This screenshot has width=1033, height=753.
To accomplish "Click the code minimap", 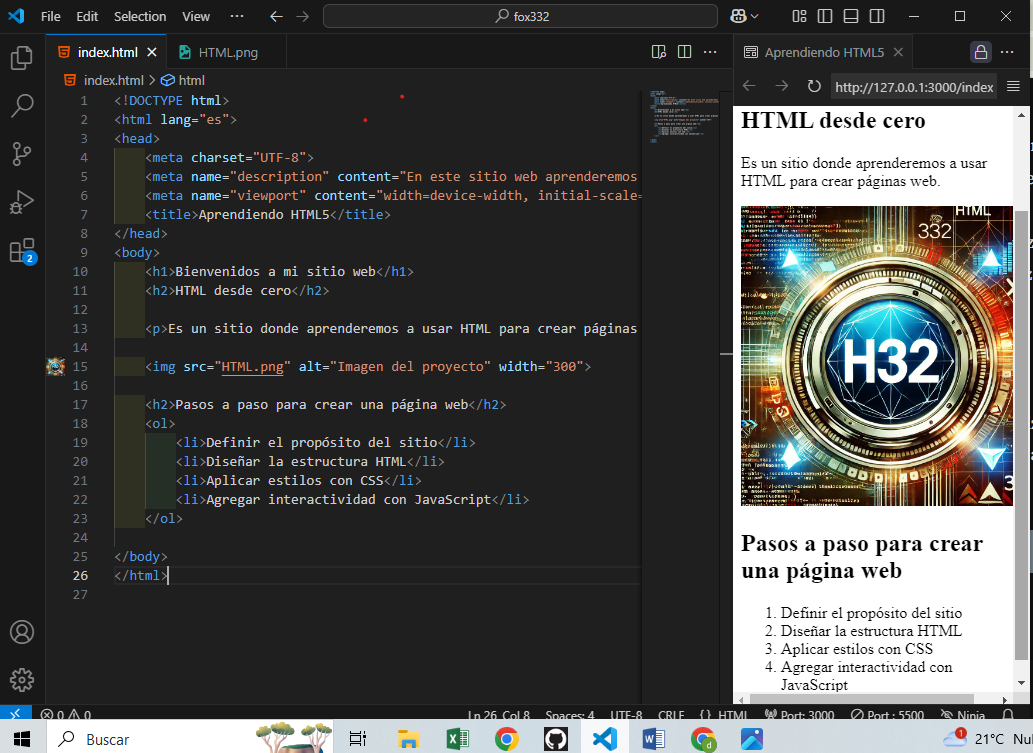I will [684, 116].
